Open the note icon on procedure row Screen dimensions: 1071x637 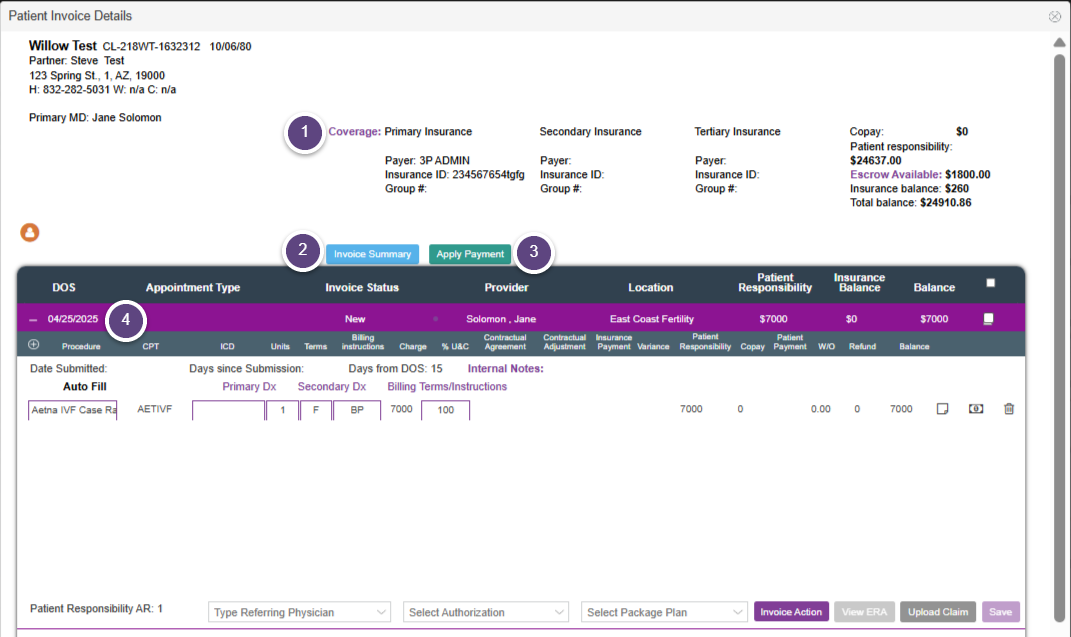tap(942, 409)
